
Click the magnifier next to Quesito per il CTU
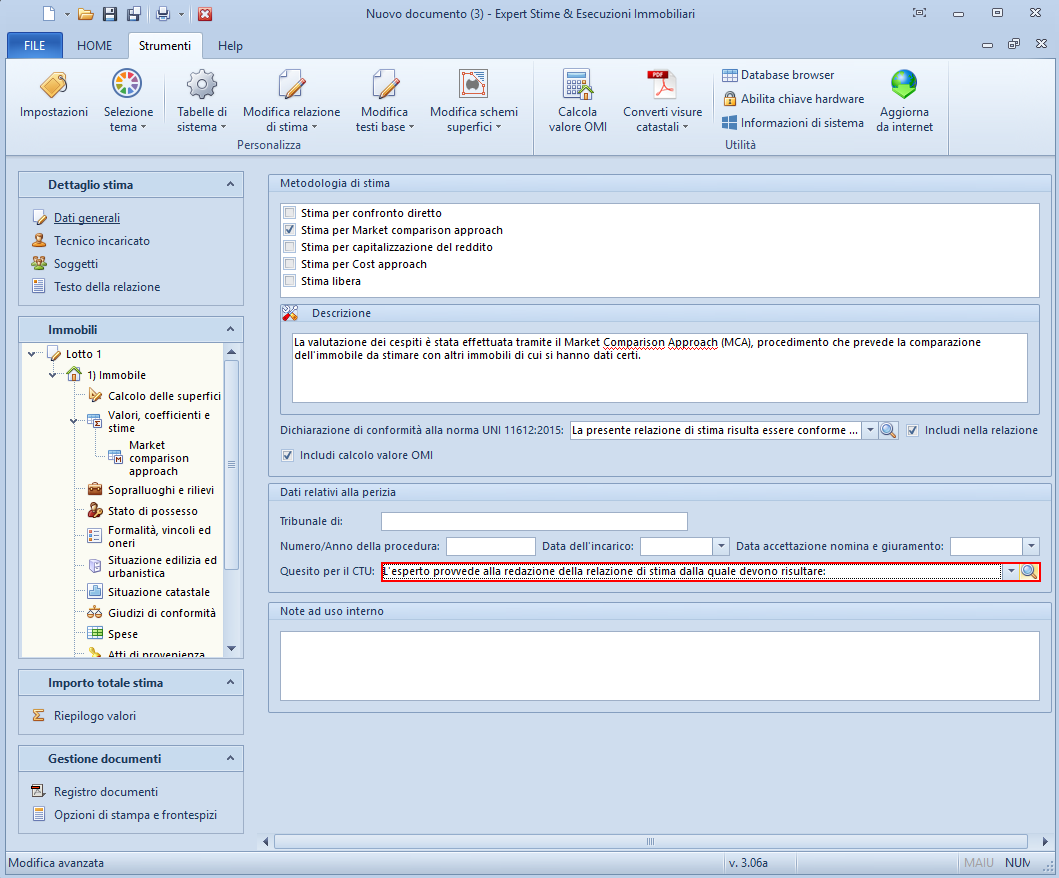coord(1029,572)
